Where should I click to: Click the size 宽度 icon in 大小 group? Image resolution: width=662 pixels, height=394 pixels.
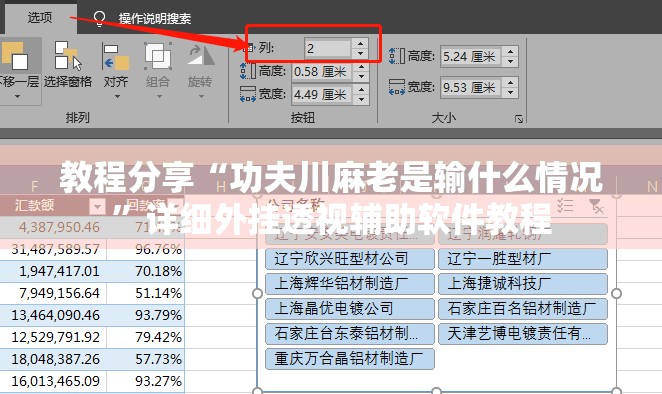[396, 87]
